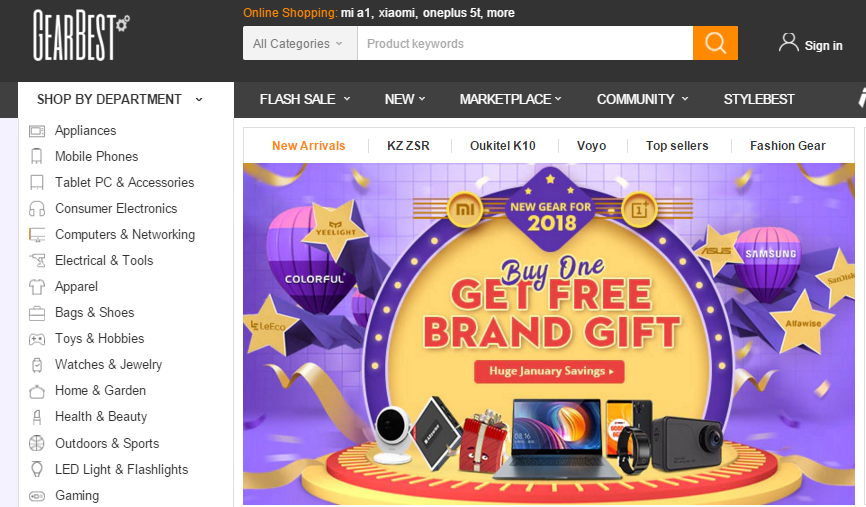Image resolution: width=866 pixels, height=507 pixels.
Task: Click the GearBest logo
Action: 81,35
